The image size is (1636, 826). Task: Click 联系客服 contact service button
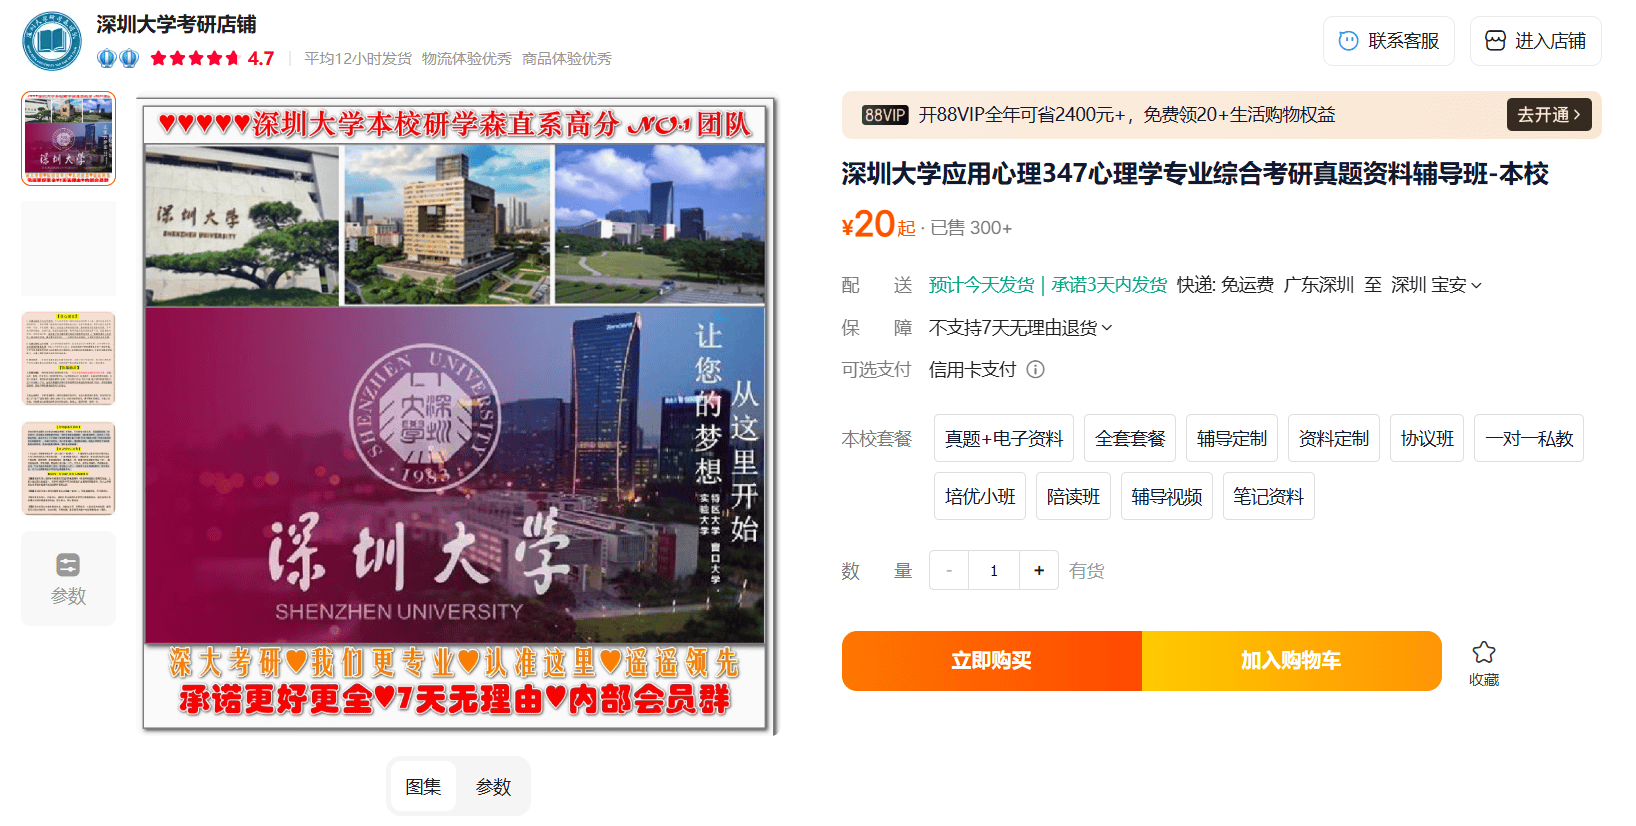[1389, 41]
